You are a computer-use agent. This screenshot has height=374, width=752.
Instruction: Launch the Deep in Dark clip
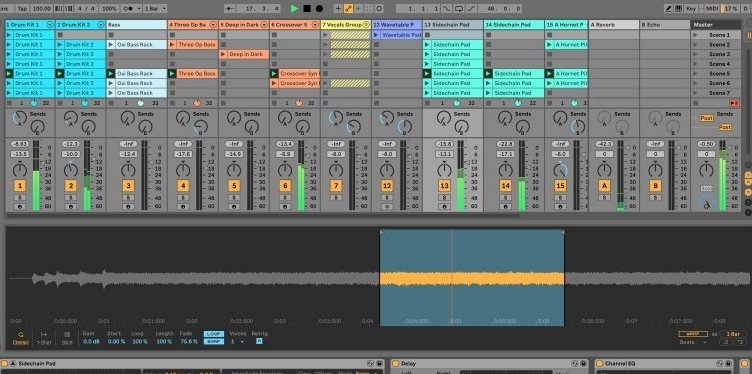pyautogui.click(x=223, y=54)
